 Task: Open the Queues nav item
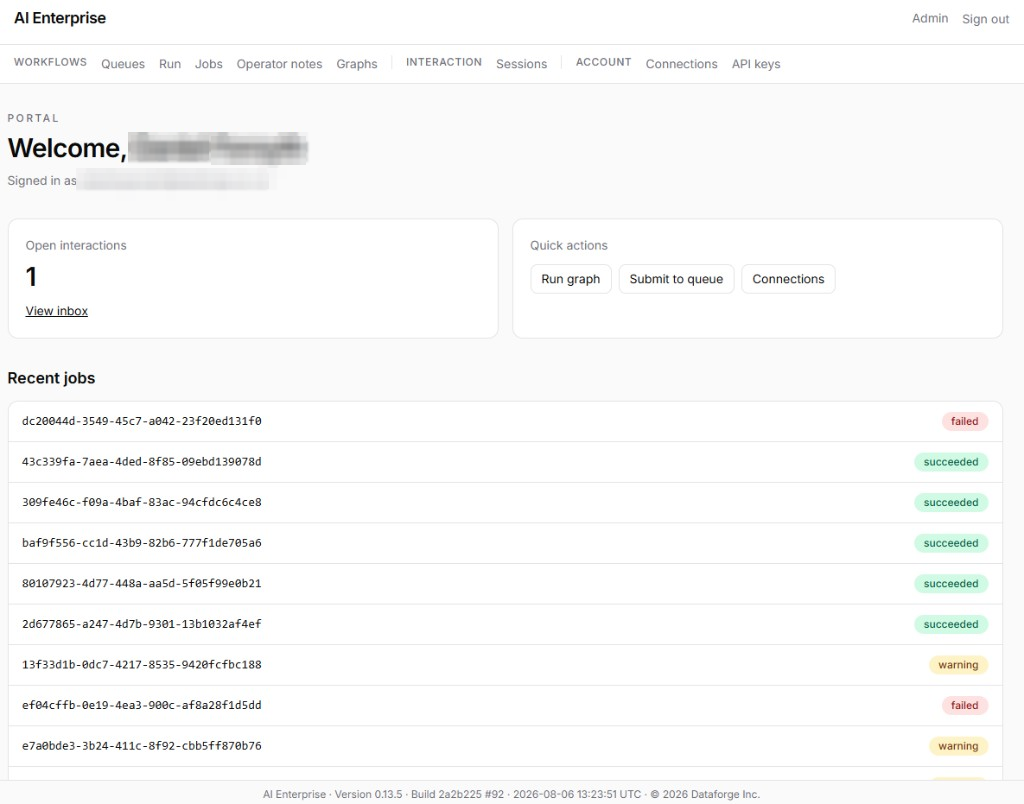(x=123, y=64)
